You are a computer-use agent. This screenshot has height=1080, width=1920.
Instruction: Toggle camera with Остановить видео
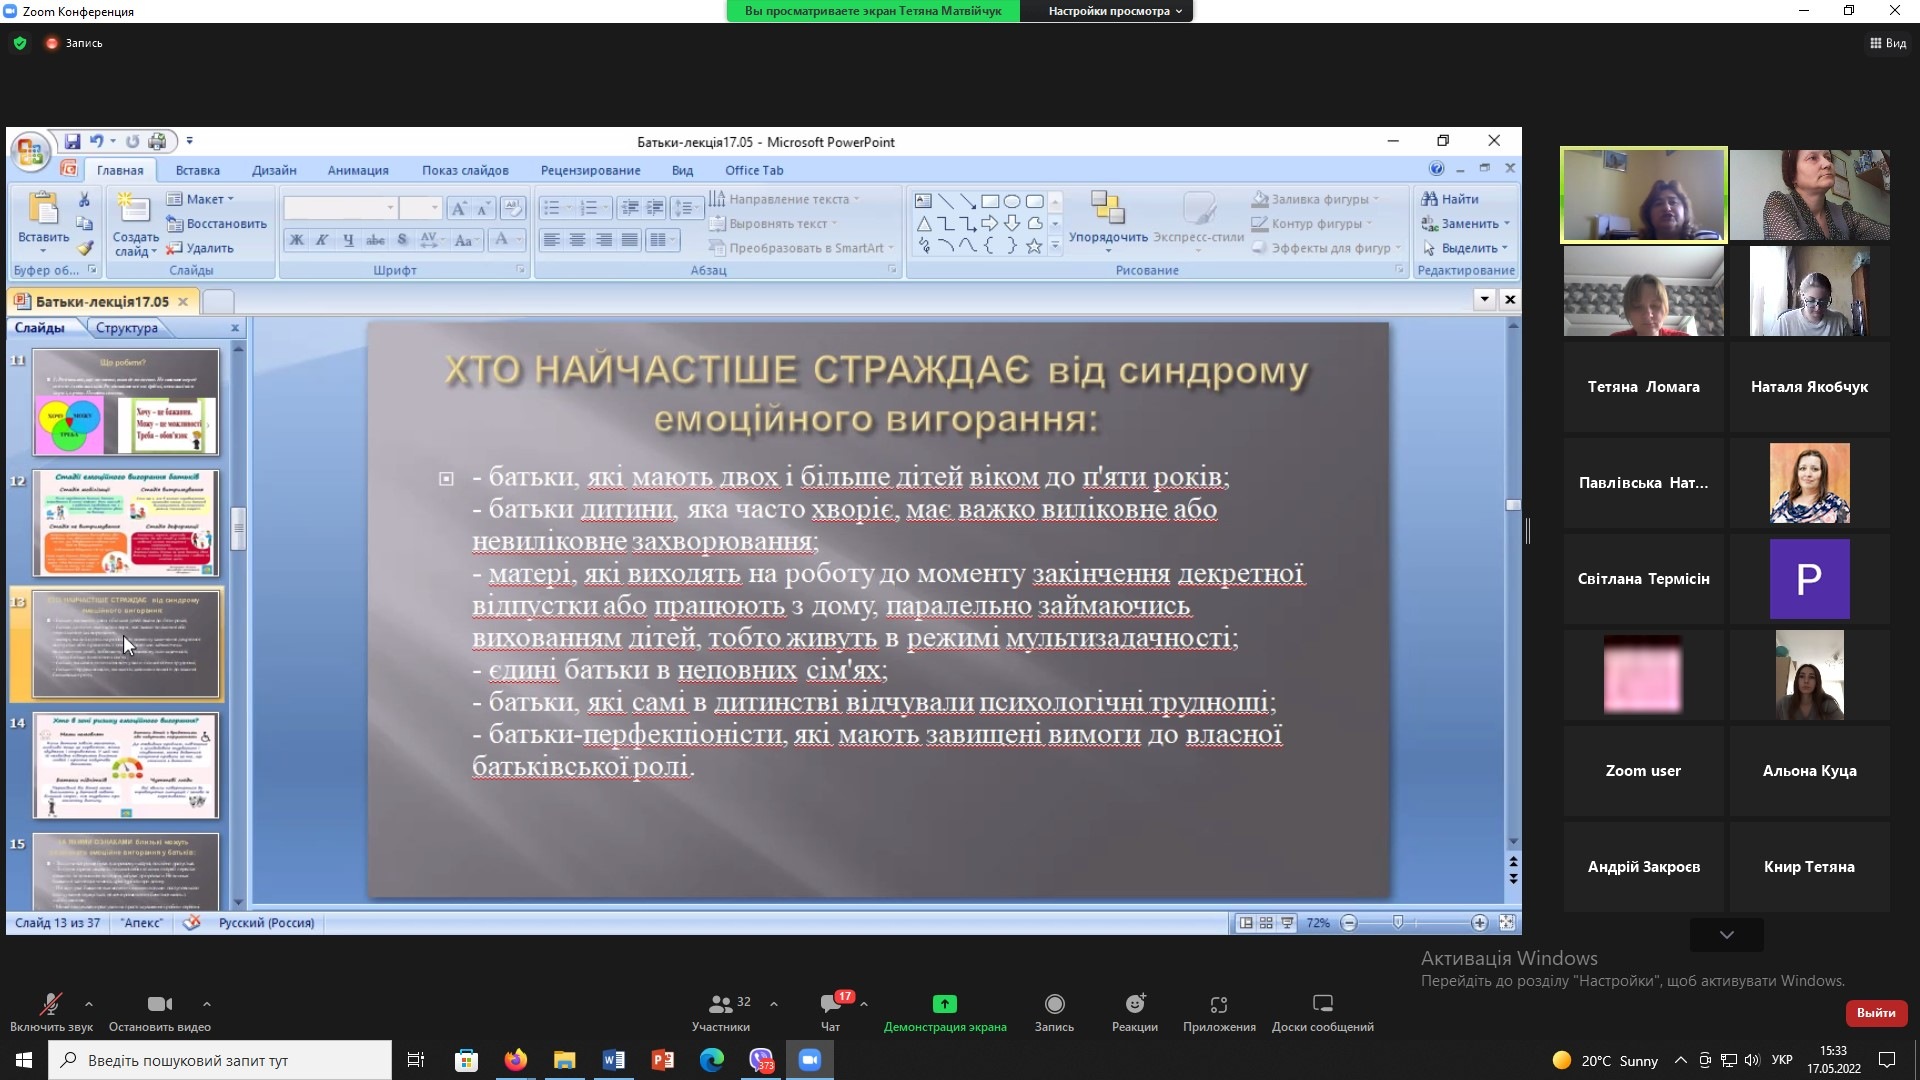point(159,1005)
